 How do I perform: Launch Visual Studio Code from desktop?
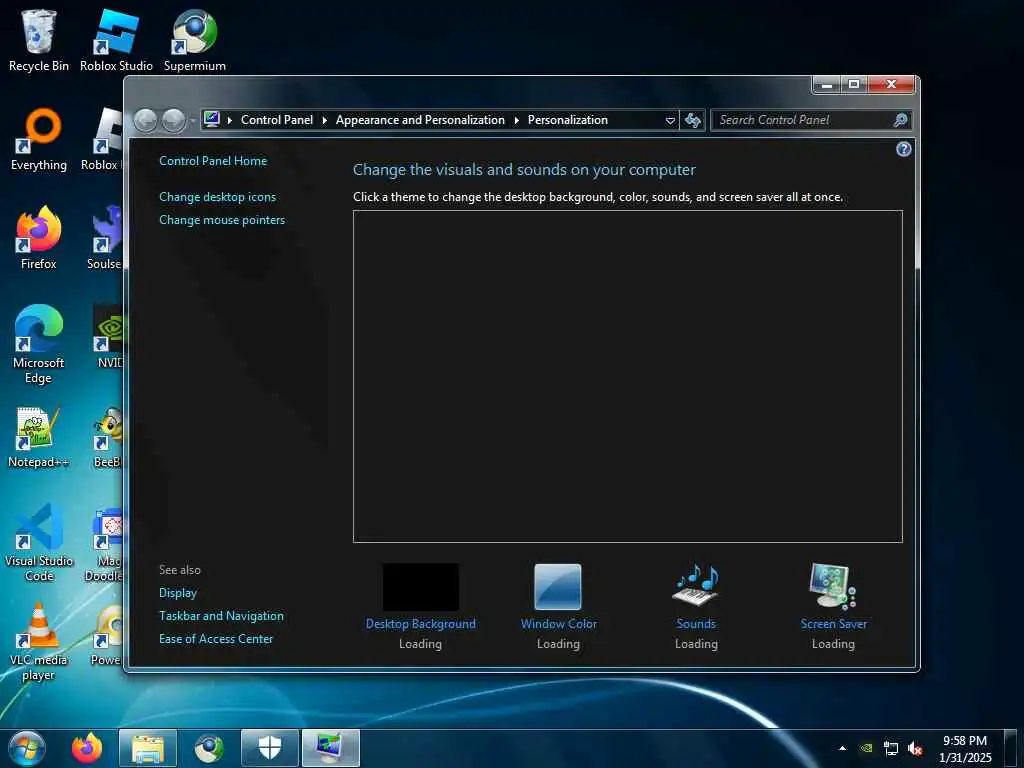[39, 543]
